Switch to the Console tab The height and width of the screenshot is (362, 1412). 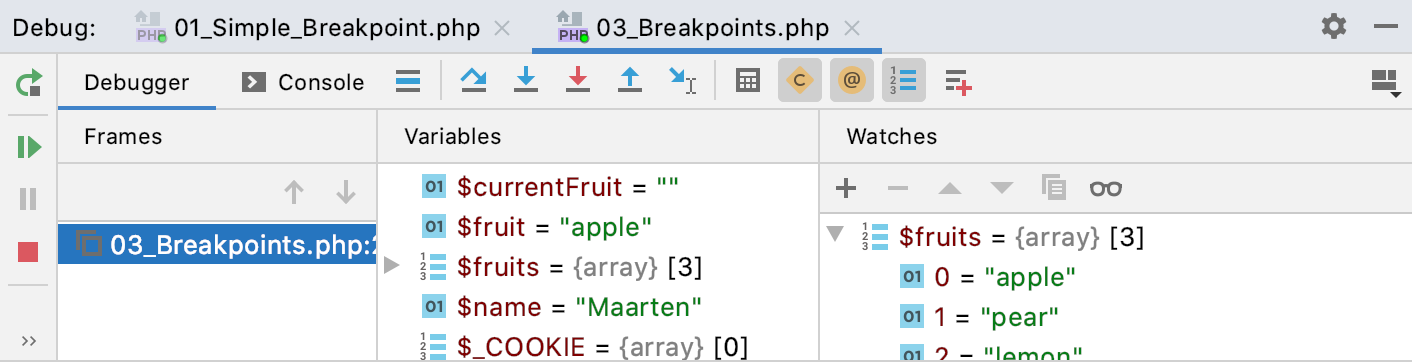tap(305, 82)
